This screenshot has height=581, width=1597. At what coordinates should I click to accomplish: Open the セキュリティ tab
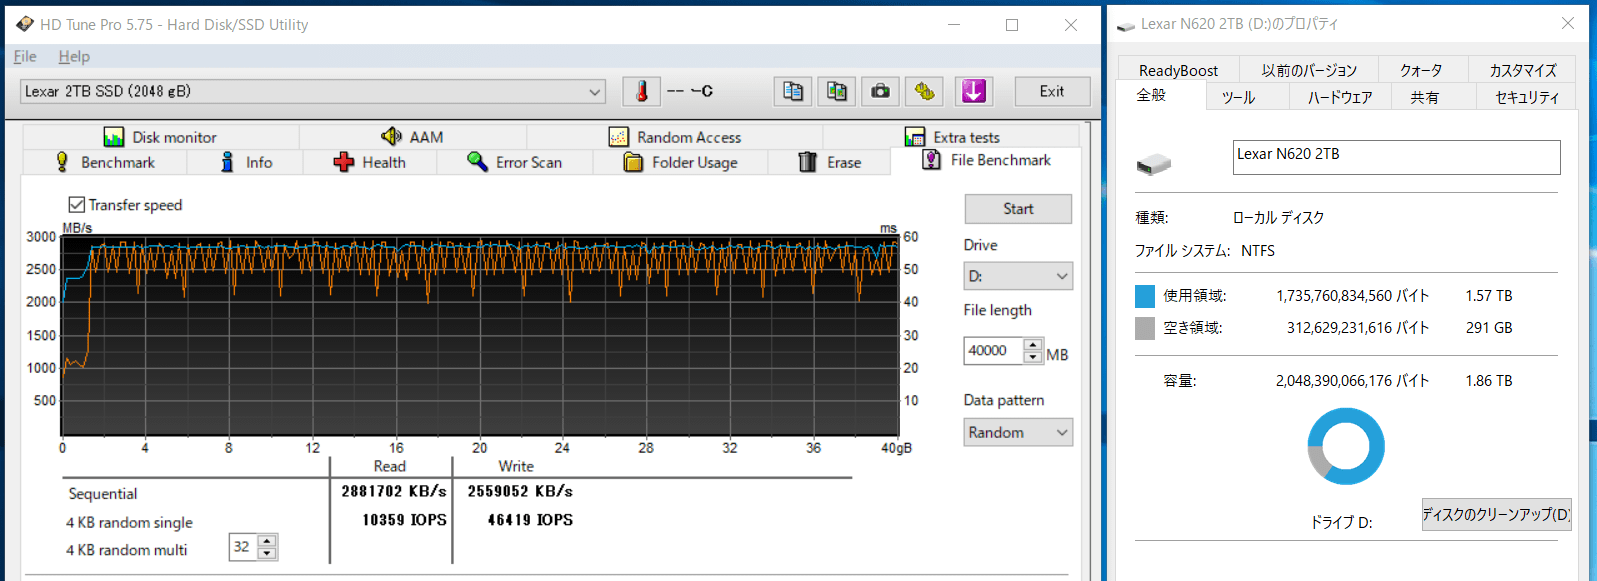point(1527,97)
